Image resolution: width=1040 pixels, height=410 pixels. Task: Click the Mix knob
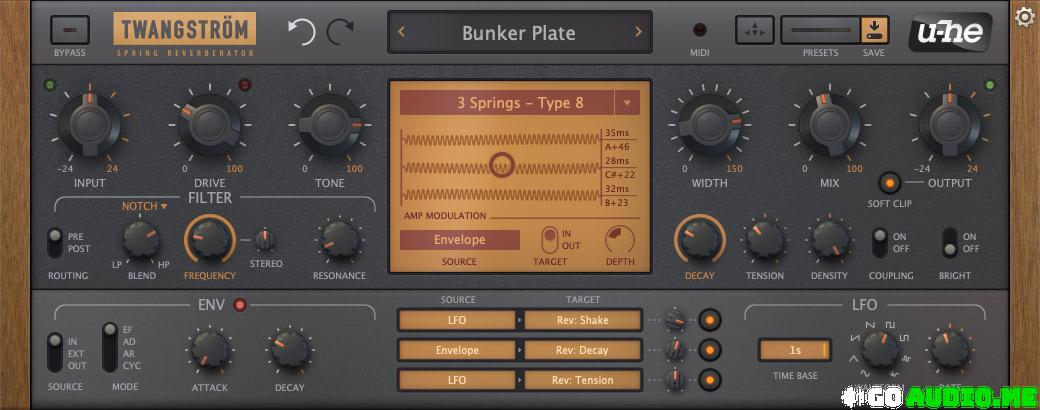[830, 124]
